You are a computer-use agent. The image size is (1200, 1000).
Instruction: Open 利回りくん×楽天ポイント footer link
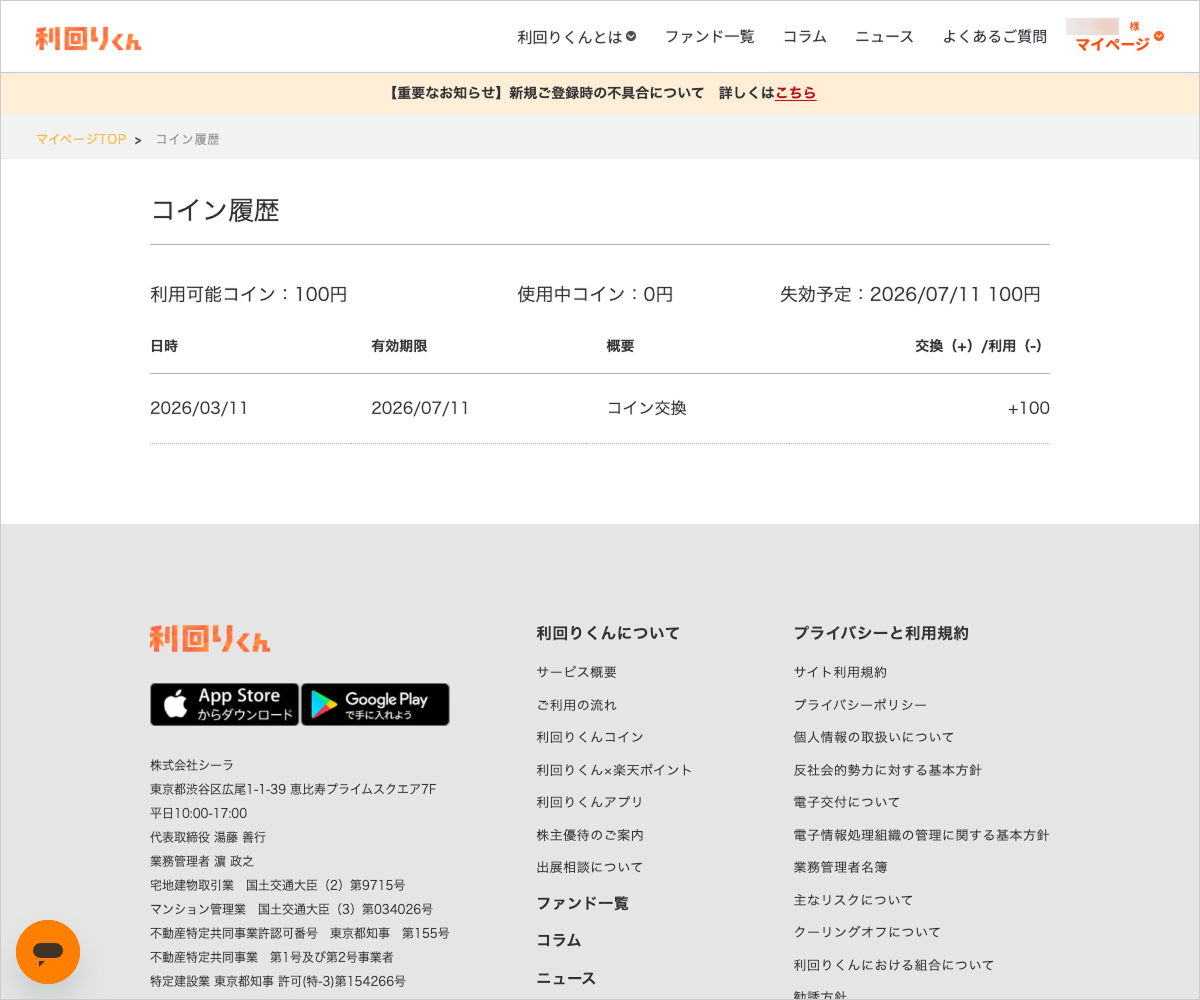pyautogui.click(x=614, y=770)
